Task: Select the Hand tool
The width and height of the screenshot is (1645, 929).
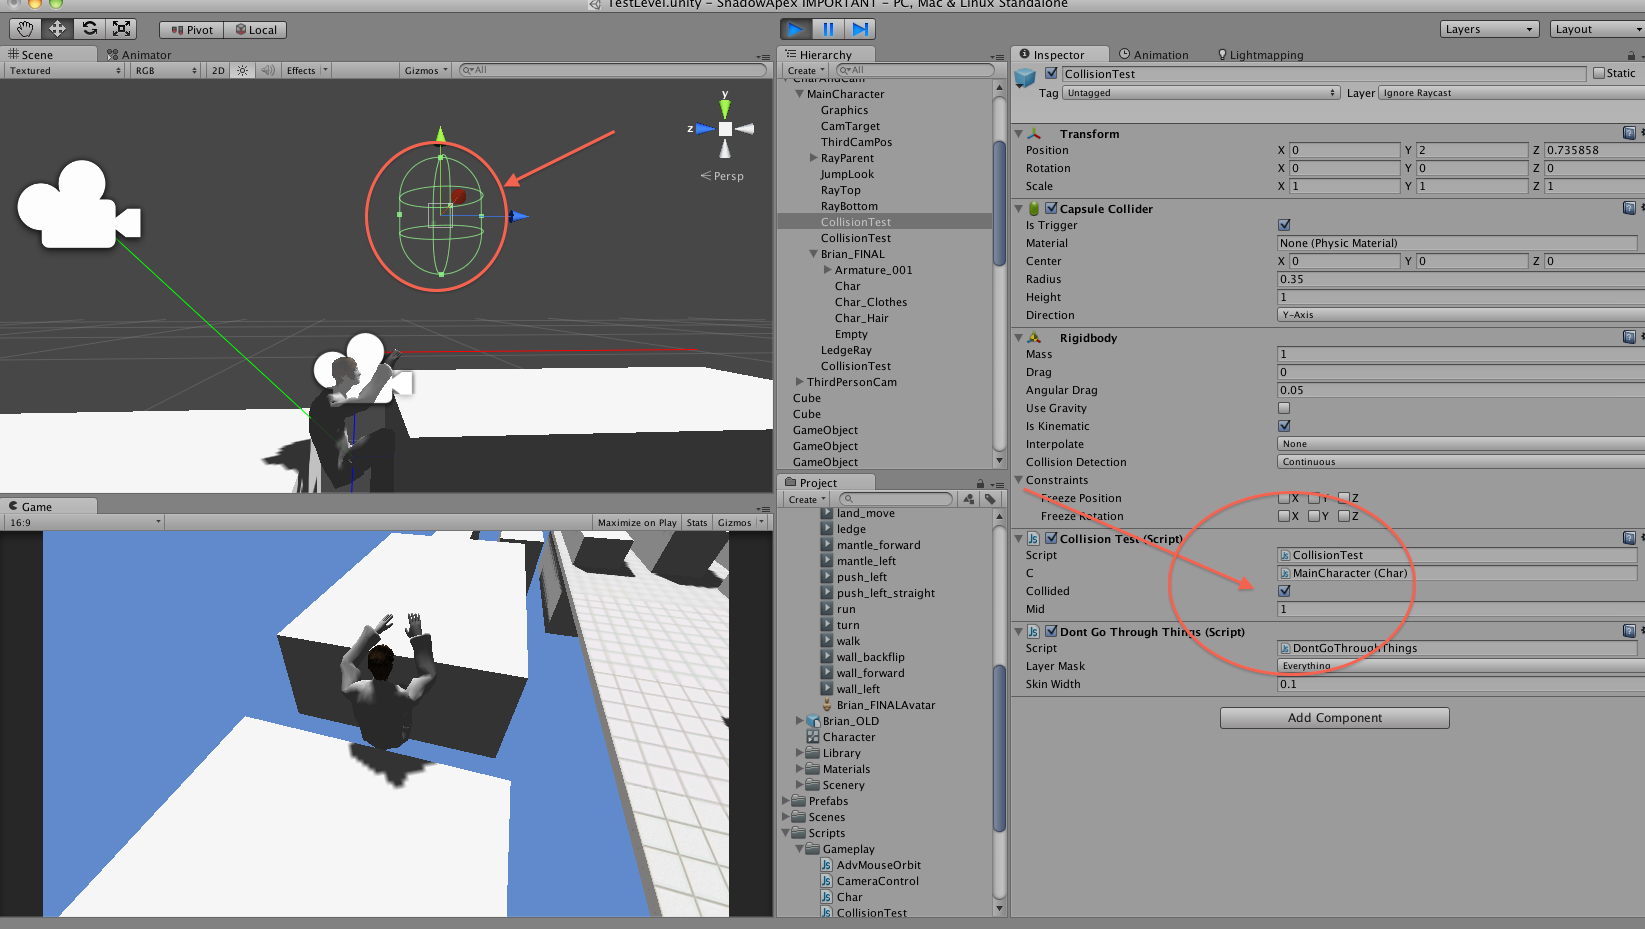Action: (x=25, y=29)
